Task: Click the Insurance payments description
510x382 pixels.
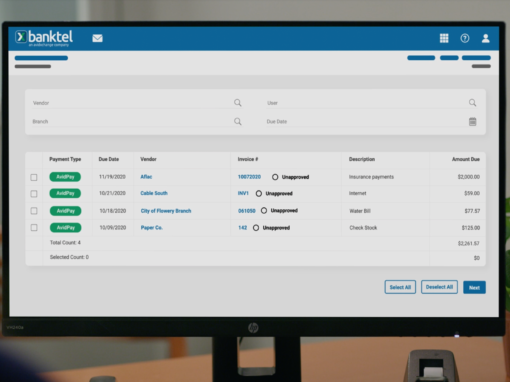Action: pos(371,177)
